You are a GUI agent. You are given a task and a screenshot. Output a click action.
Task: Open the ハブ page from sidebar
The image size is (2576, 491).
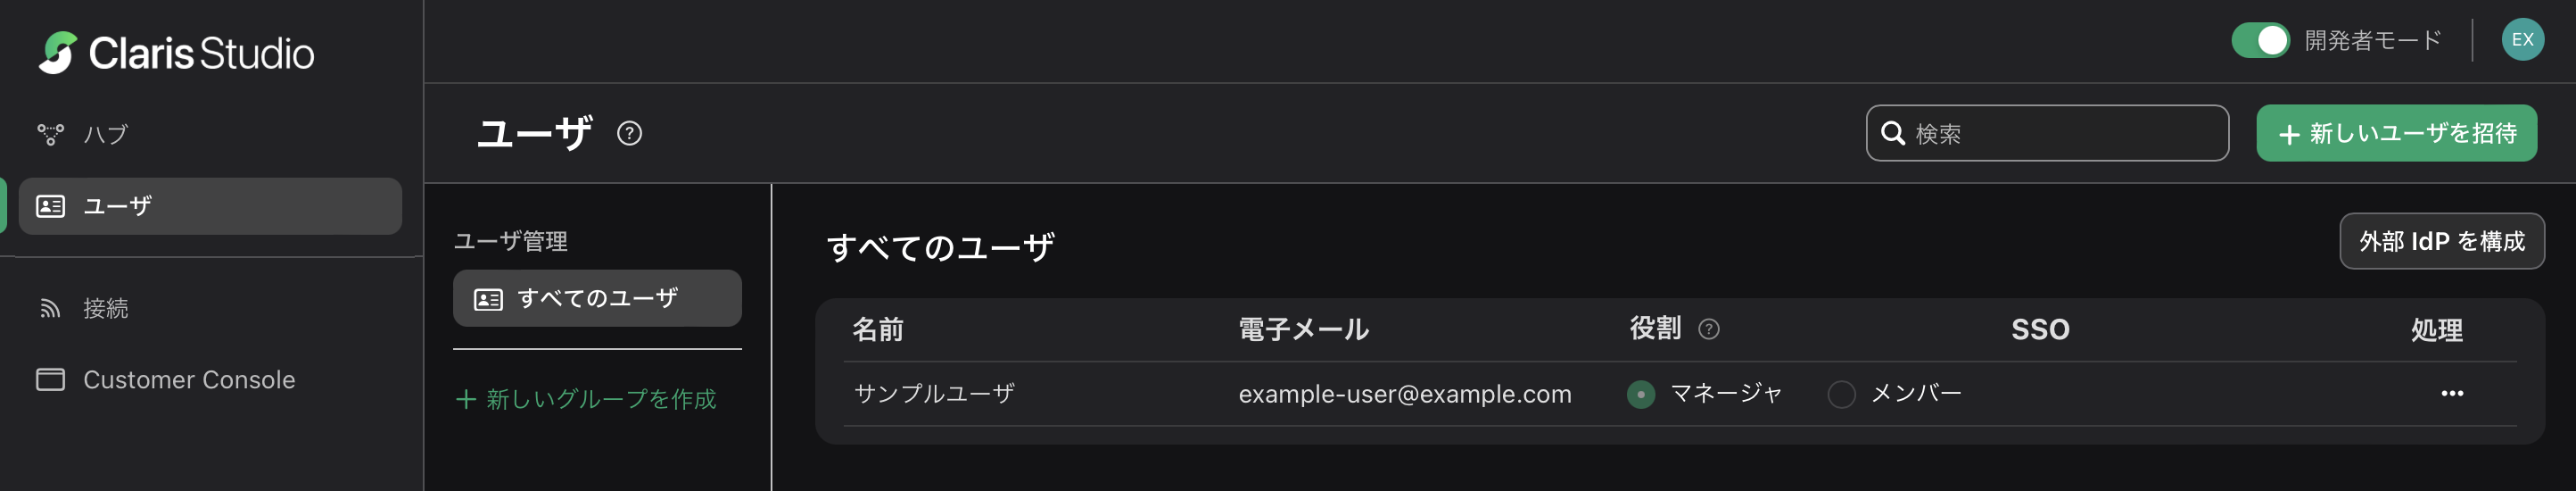[105, 134]
